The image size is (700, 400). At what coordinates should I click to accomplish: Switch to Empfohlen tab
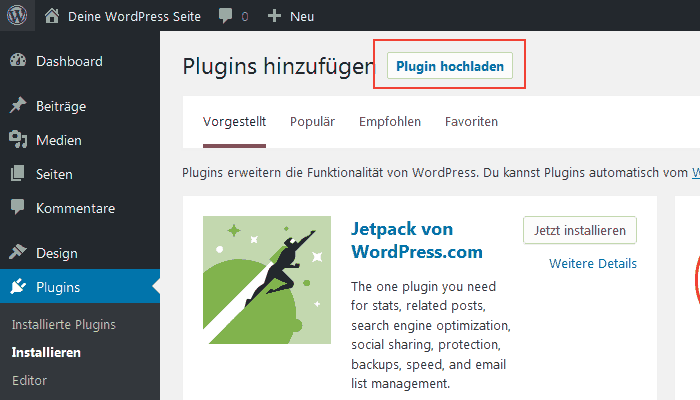(x=390, y=121)
